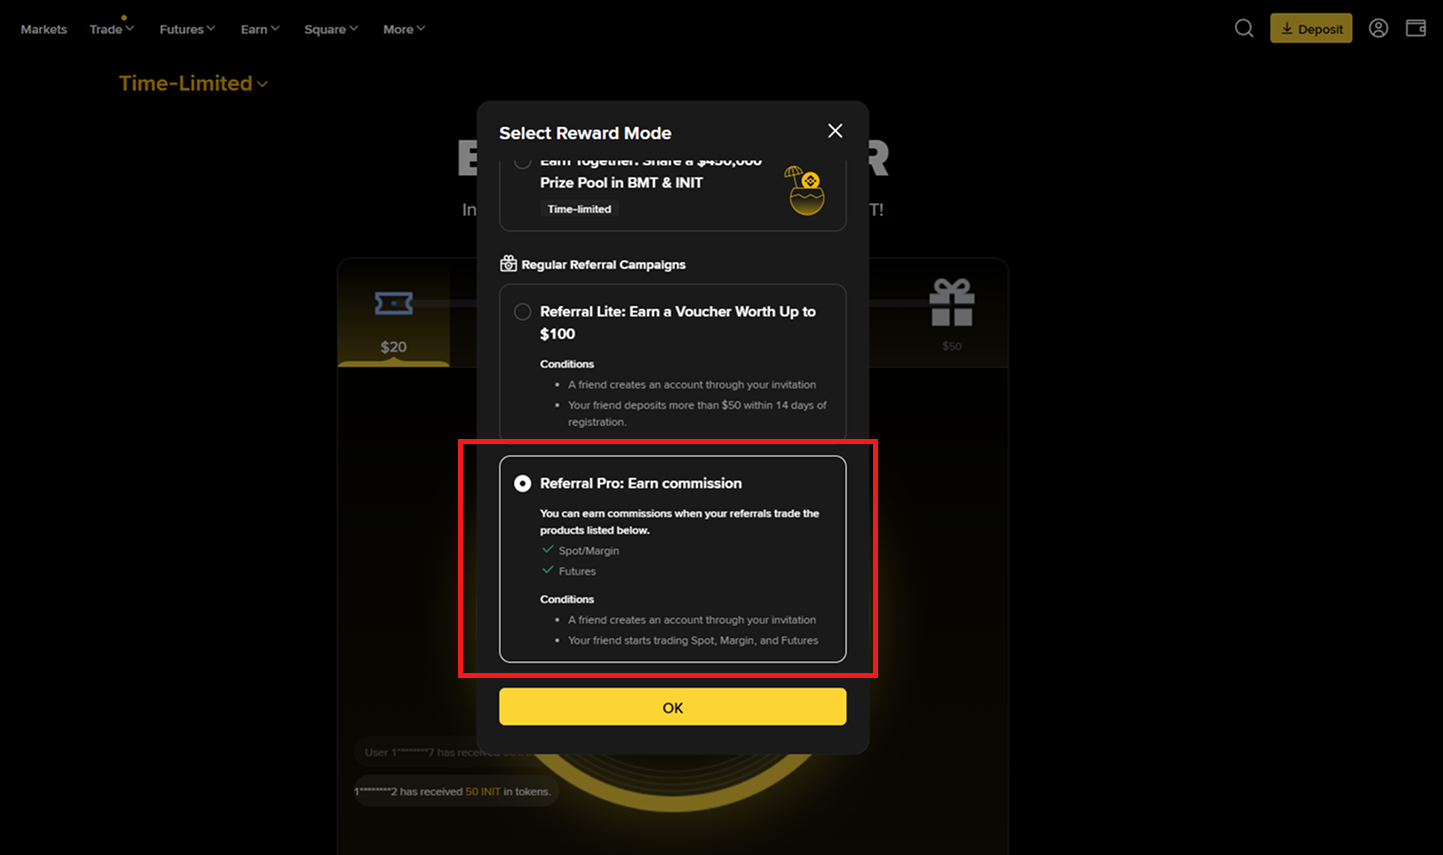Select the Referral Lite radio button

tap(522, 312)
